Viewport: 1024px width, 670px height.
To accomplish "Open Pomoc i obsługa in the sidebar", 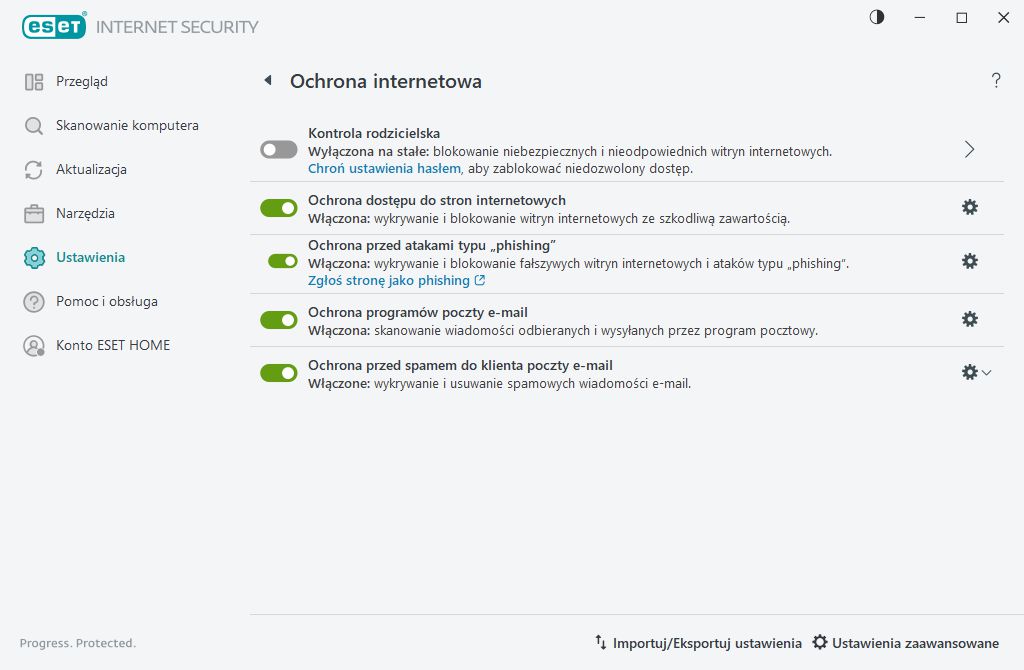I will (x=106, y=302).
